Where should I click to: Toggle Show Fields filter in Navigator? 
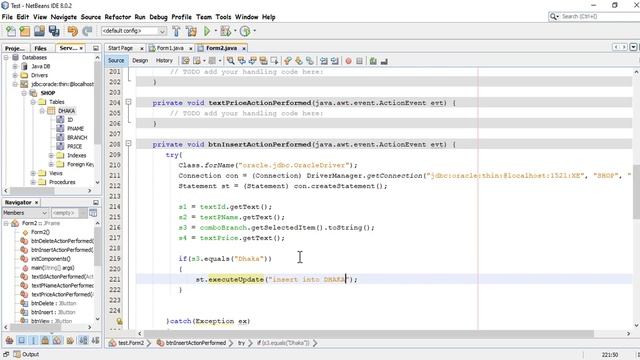22,340
